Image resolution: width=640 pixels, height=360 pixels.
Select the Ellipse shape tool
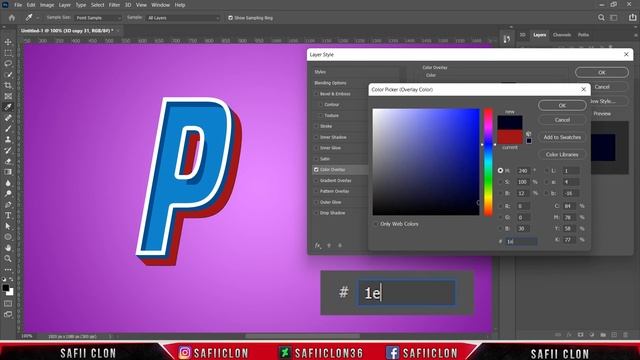8,237
